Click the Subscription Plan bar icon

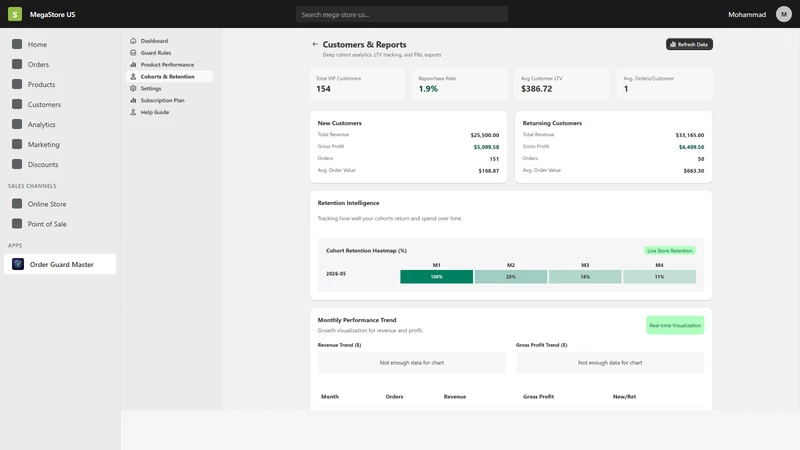[133, 101]
